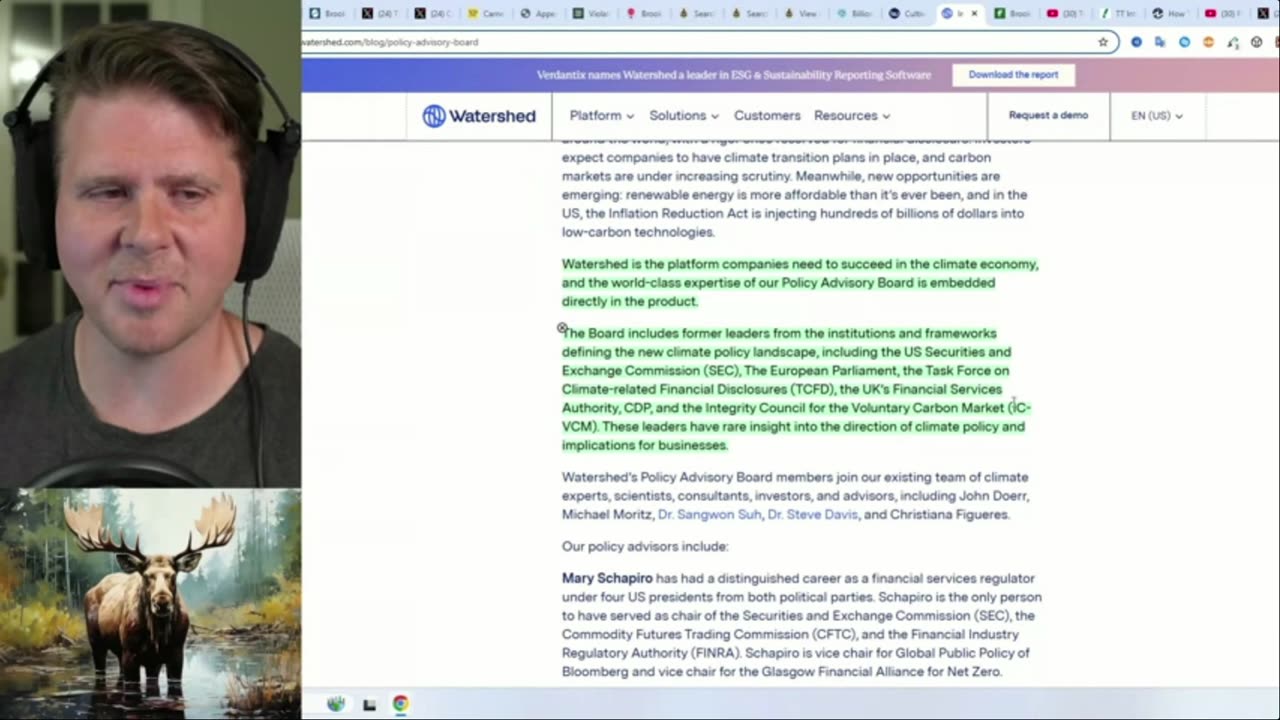Bookmark this page with the star icon
The image size is (1280, 720).
tap(1103, 42)
